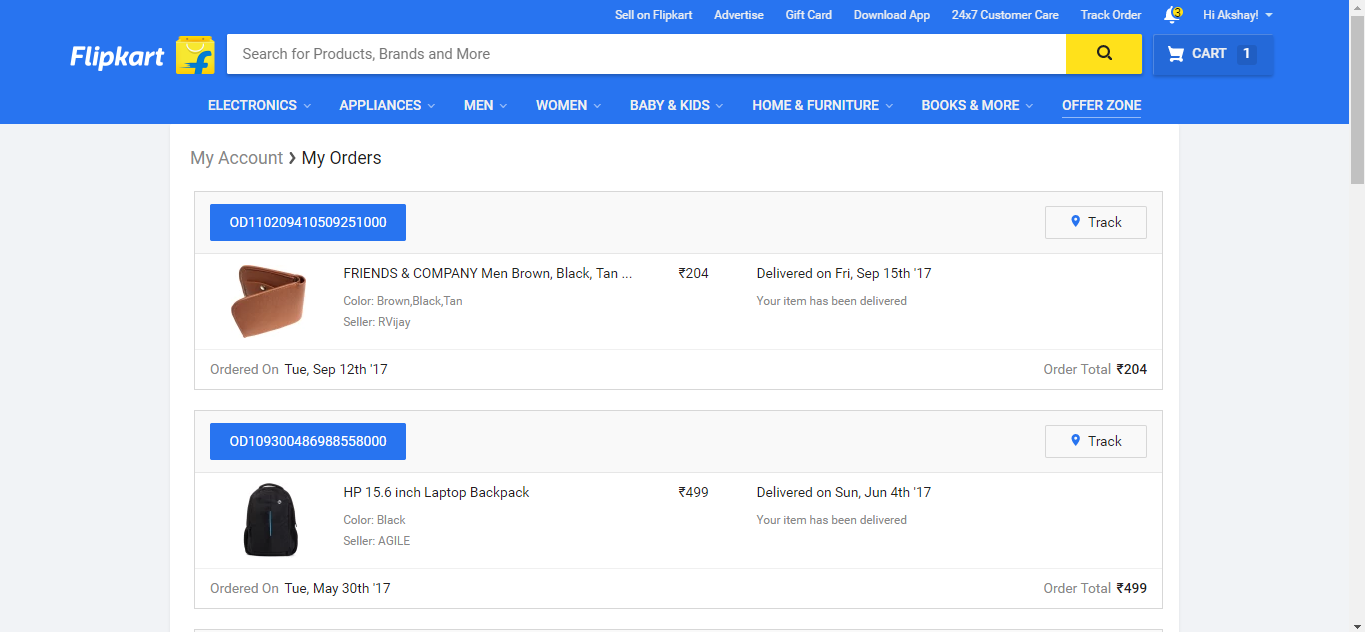1365x632 pixels.
Task: Go to My Account breadcrumb
Action: coord(237,158)
